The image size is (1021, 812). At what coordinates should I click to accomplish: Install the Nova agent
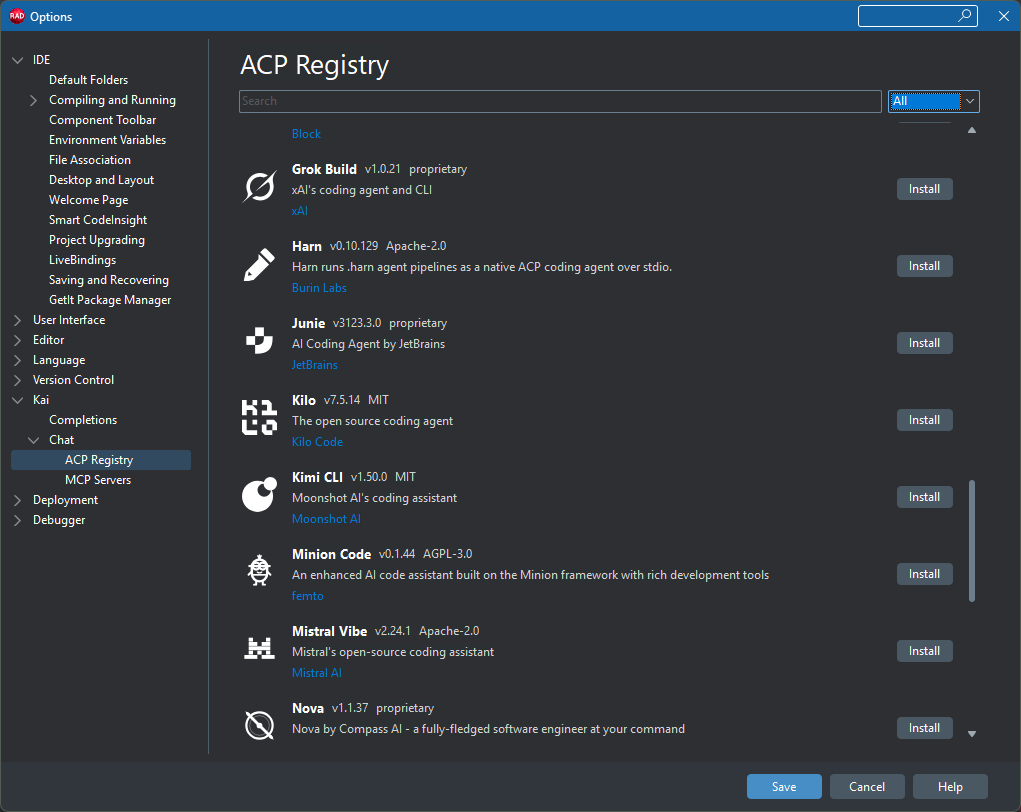pos(924,728)
